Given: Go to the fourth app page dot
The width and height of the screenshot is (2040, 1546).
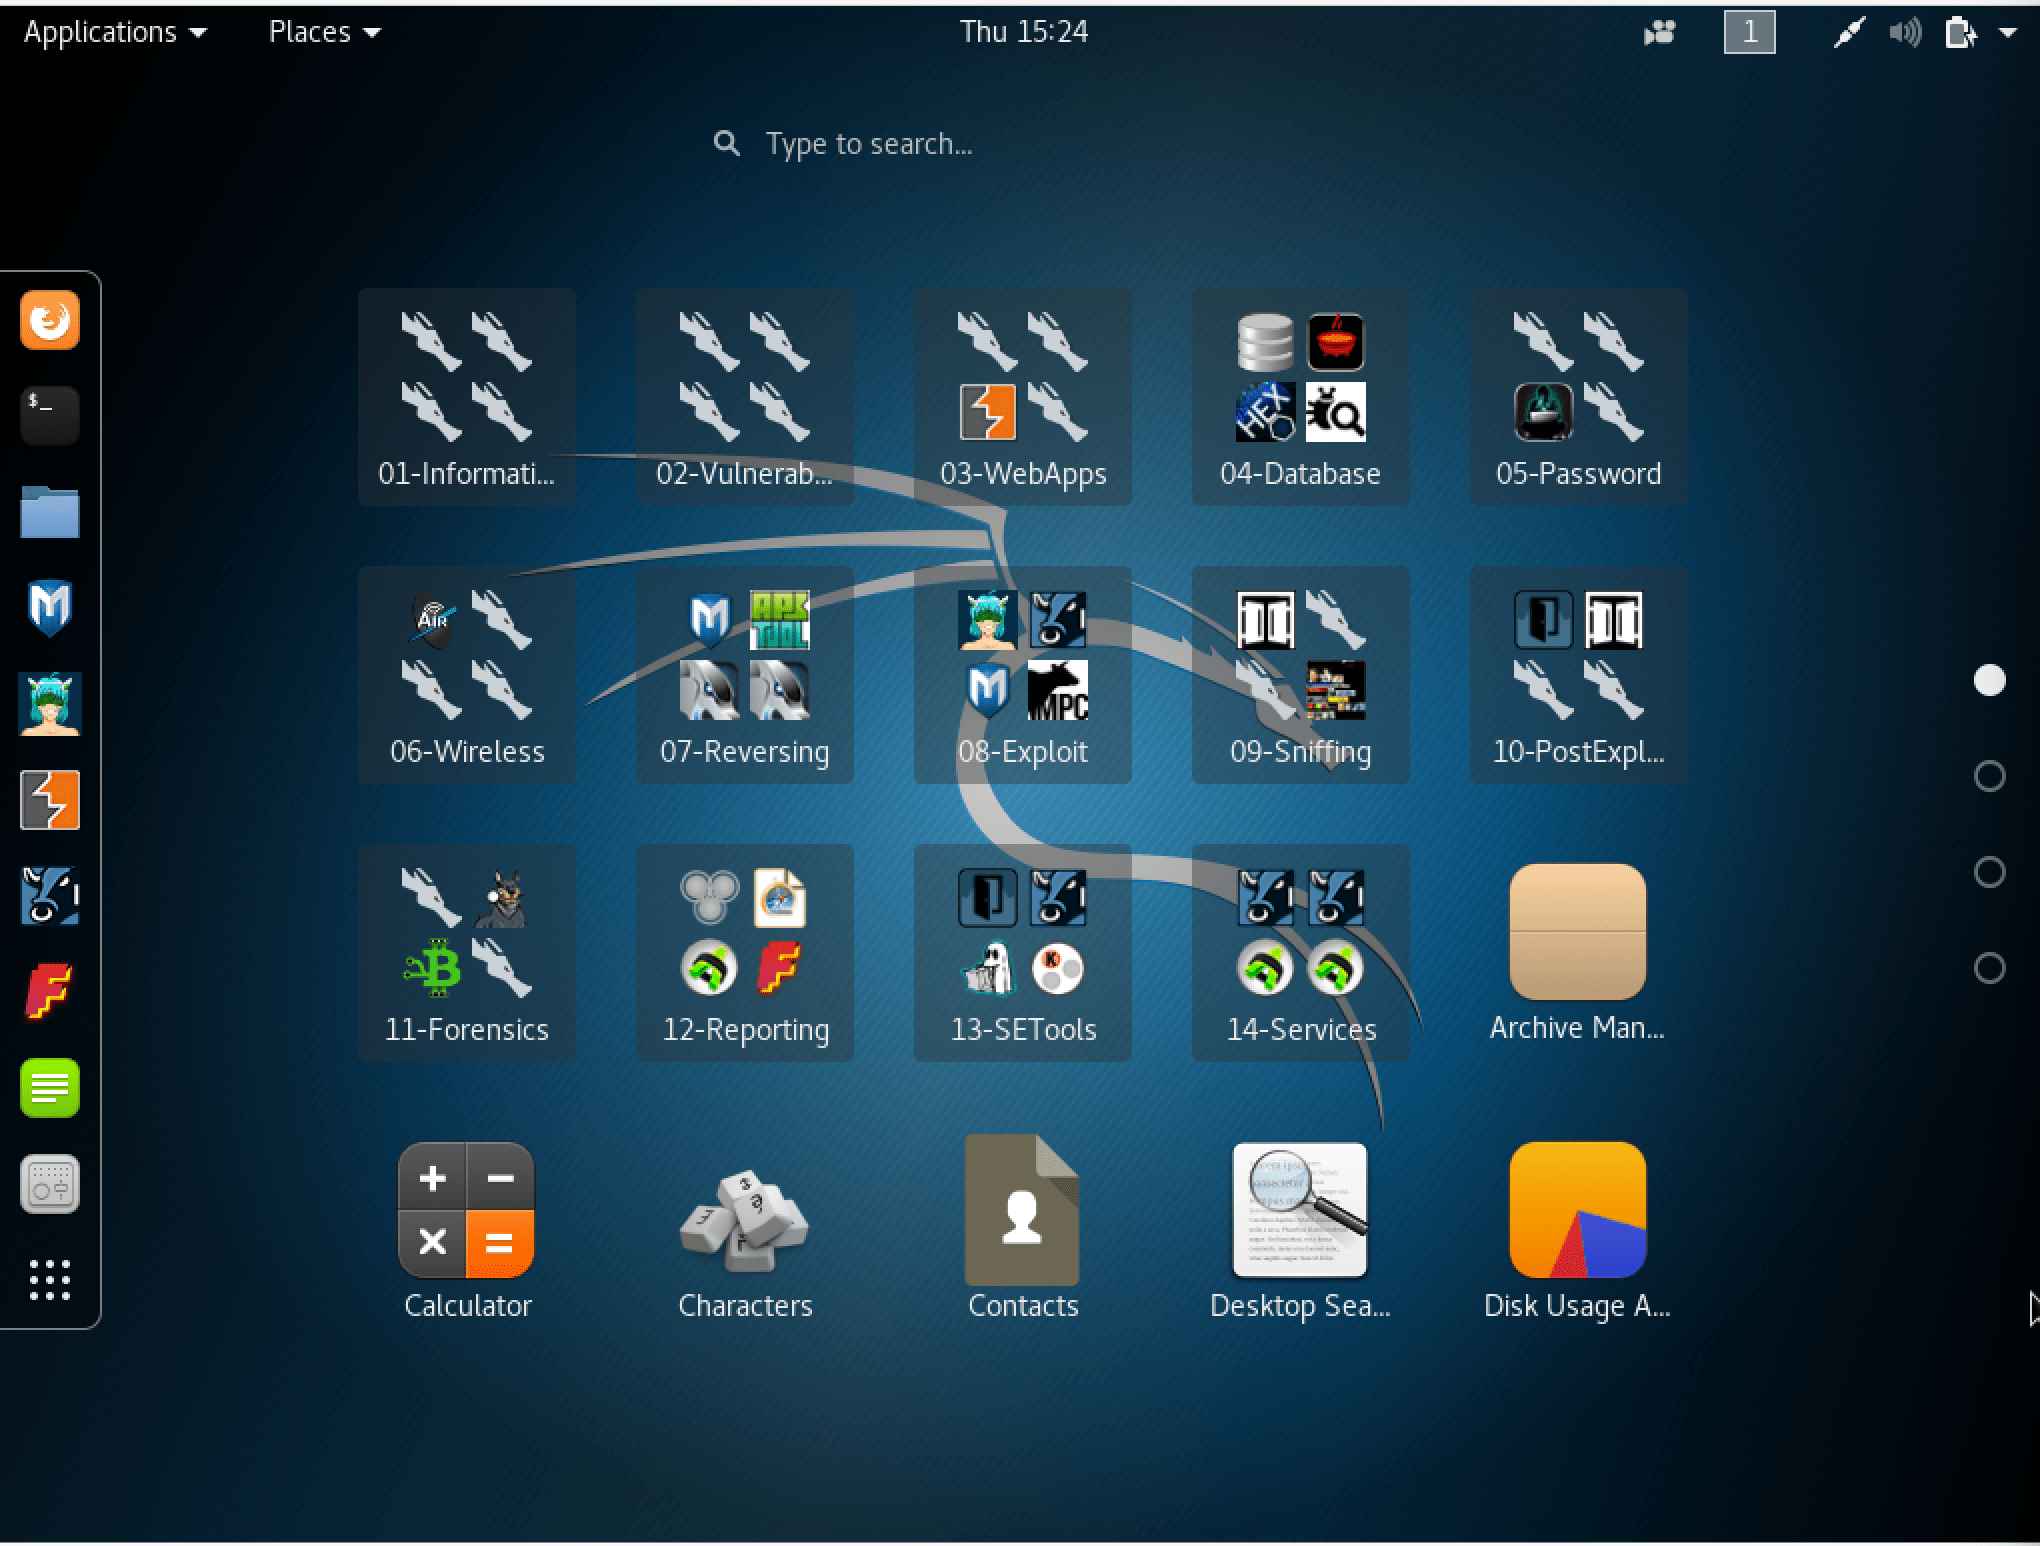Looking at the screenshot, I should point(1989,968).
